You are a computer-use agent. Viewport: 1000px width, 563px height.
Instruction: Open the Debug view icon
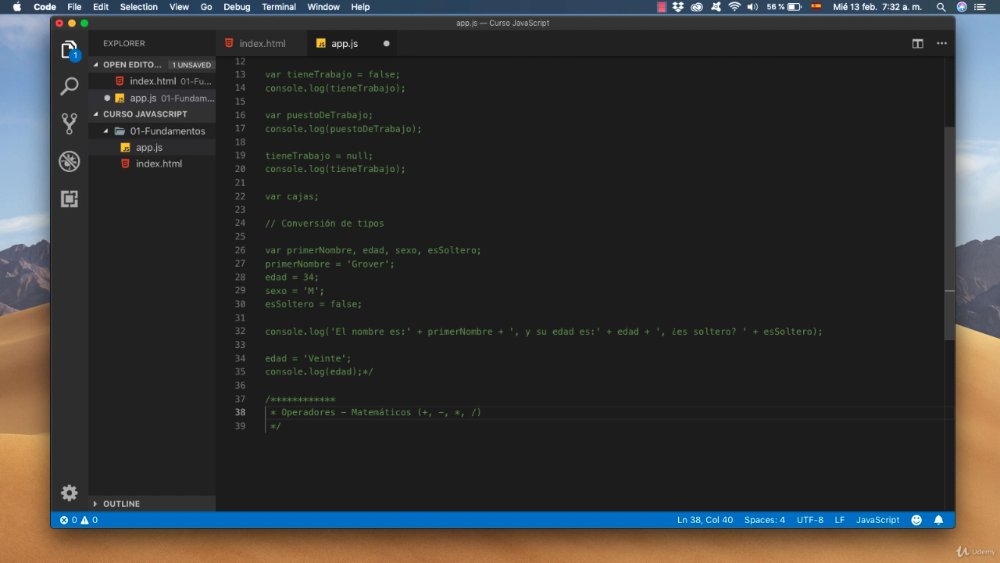pos(69,161)
